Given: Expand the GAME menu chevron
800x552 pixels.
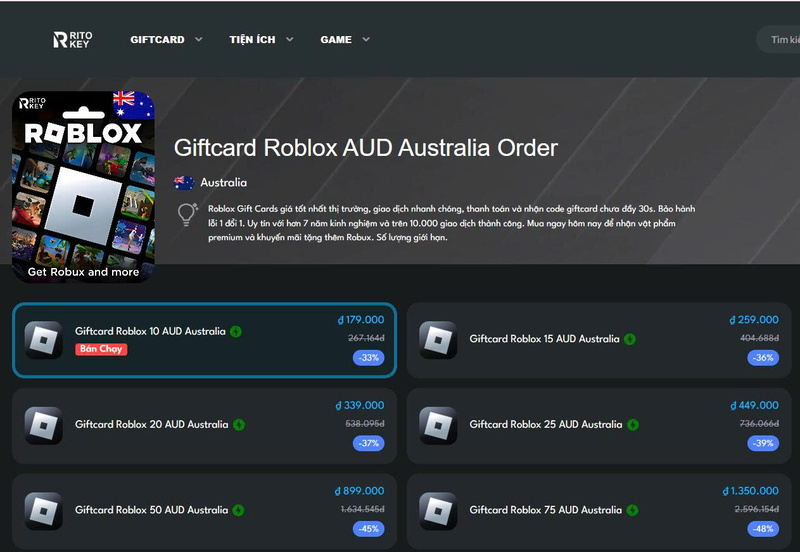Looking at the screenshot, I should (366, 39).
